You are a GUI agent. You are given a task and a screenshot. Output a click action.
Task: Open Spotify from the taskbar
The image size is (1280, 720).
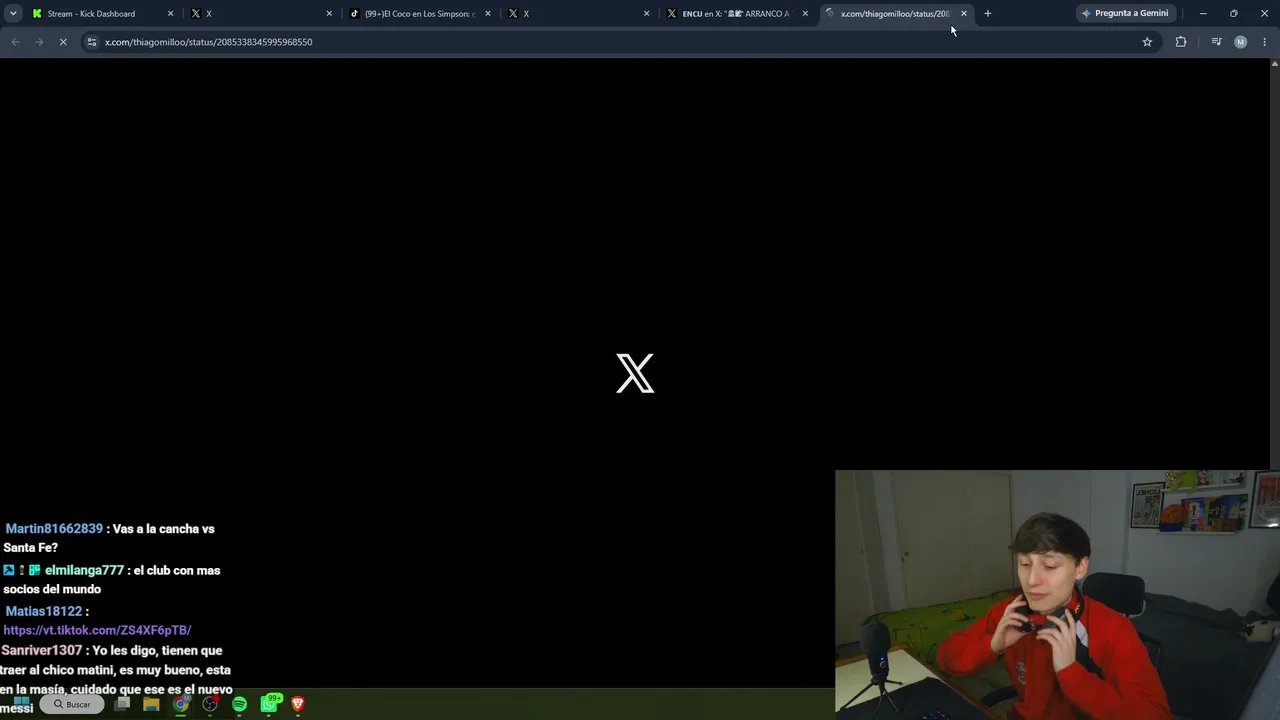pyautogui.click(x=239, y=704)
